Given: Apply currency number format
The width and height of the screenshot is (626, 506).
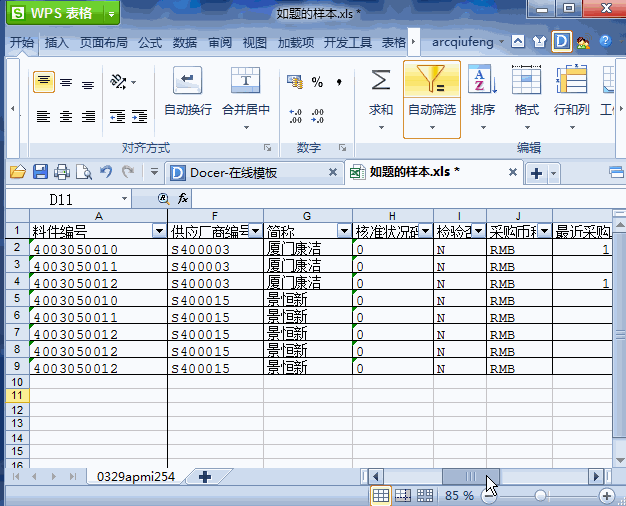Looking at the screenshot, I should coord(295,82).
